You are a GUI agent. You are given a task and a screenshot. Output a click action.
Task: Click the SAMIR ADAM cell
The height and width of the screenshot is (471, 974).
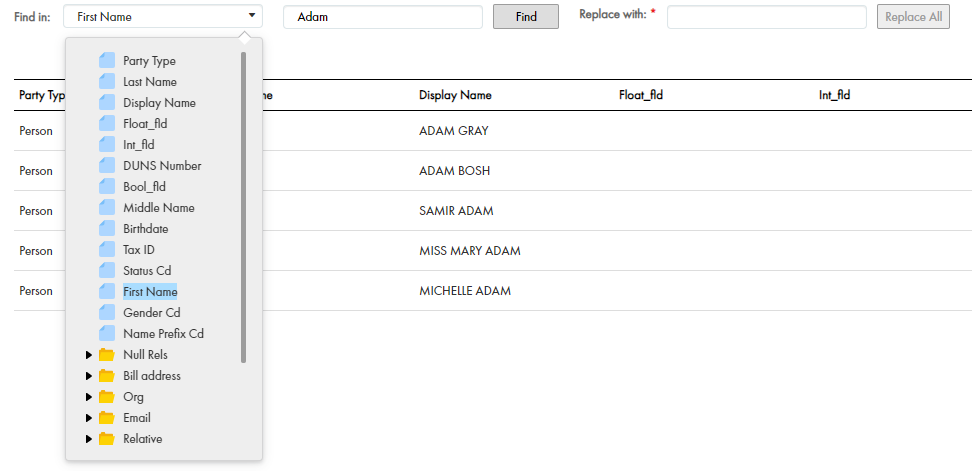click(x=456, y=211)
